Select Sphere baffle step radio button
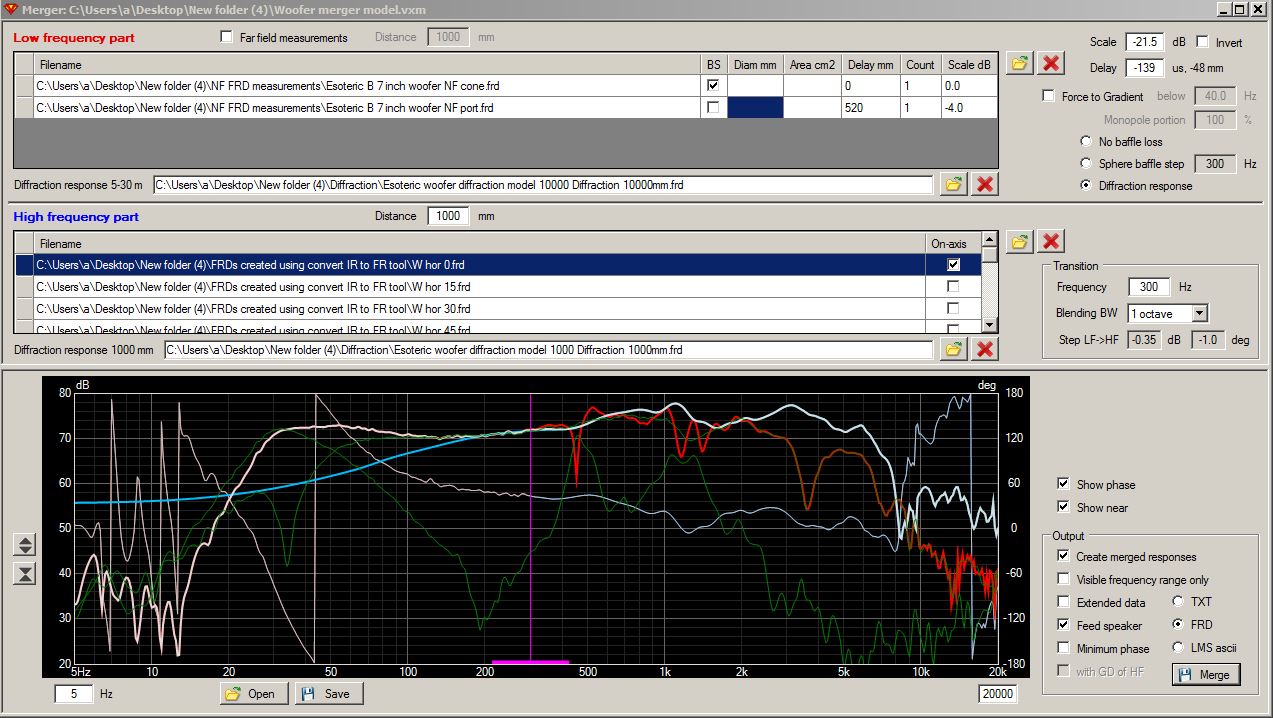The image size is (1273, 718). point(1086,163)
